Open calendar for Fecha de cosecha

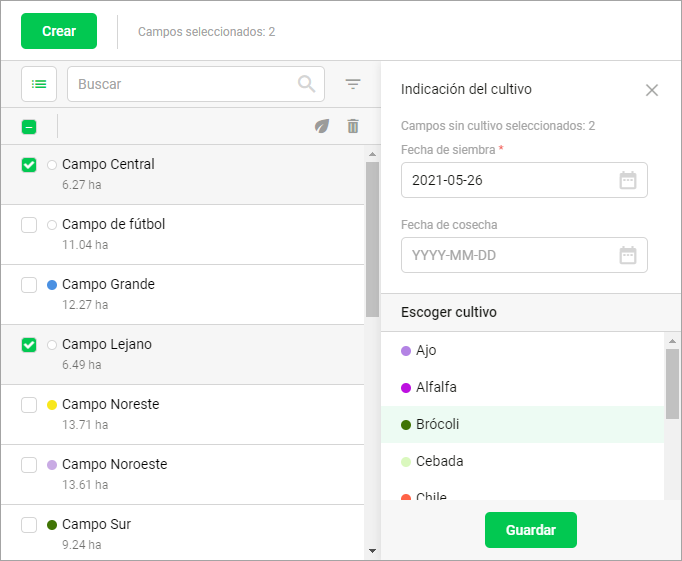tap(628, 255)
